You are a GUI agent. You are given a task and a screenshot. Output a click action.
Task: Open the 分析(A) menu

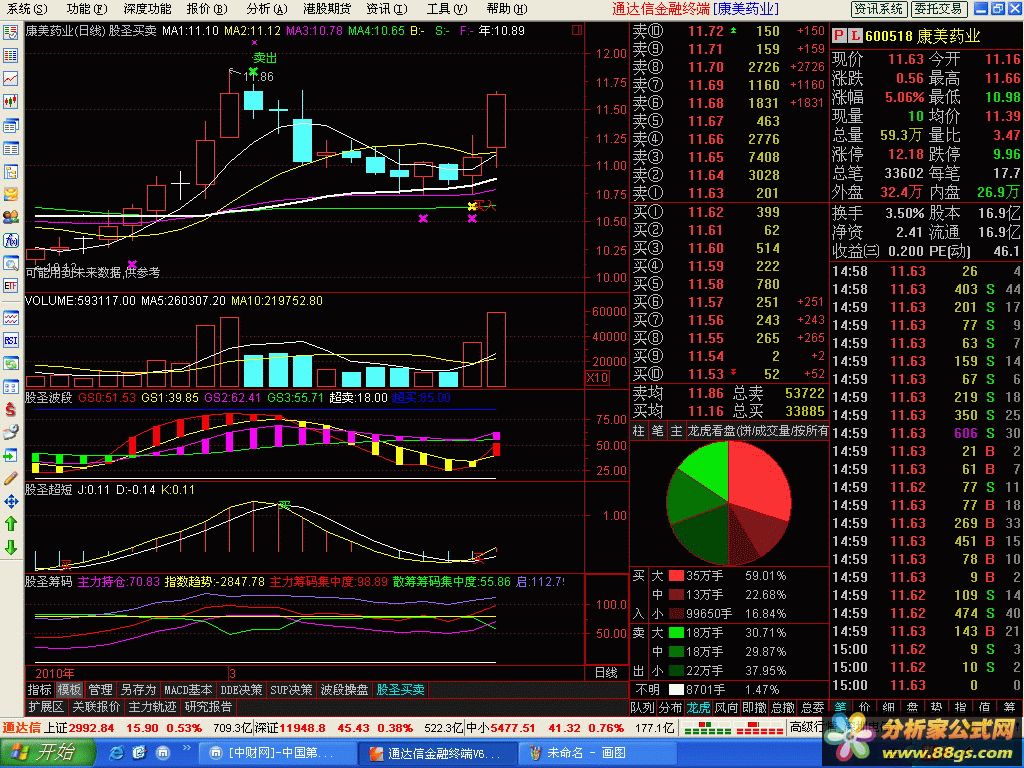[266, 8]
